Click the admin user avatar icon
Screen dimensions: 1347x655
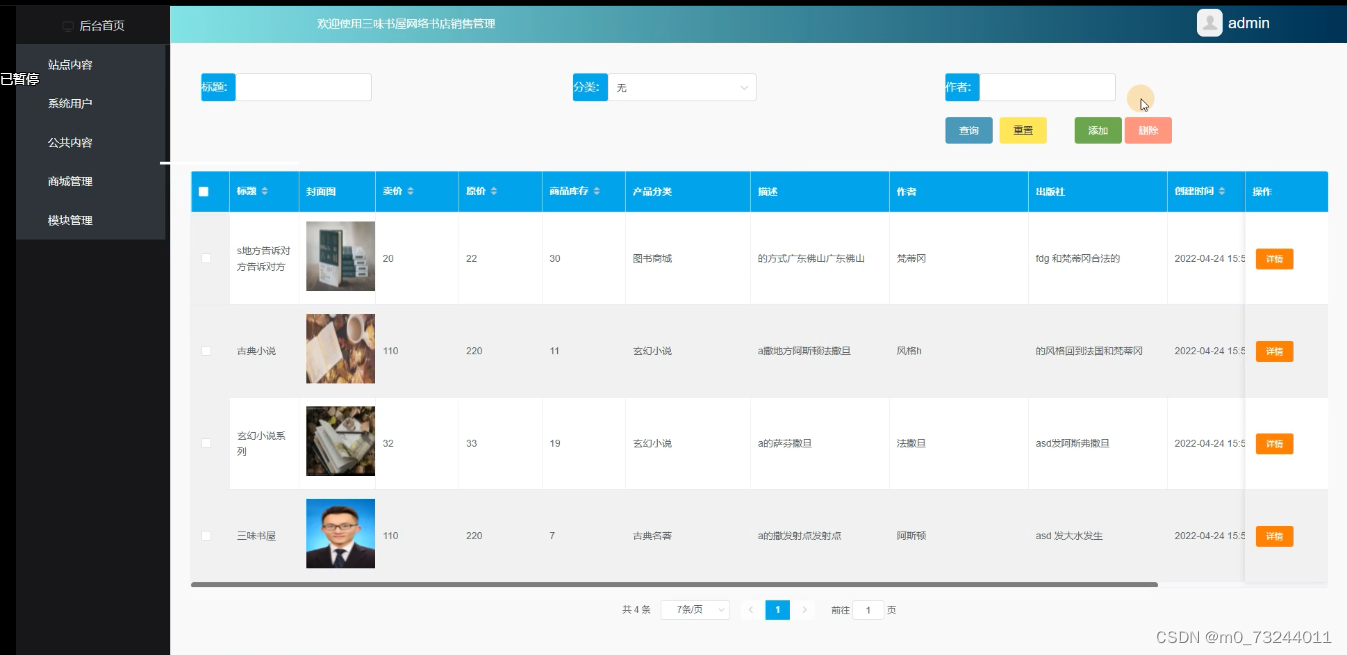point(1209,23)
